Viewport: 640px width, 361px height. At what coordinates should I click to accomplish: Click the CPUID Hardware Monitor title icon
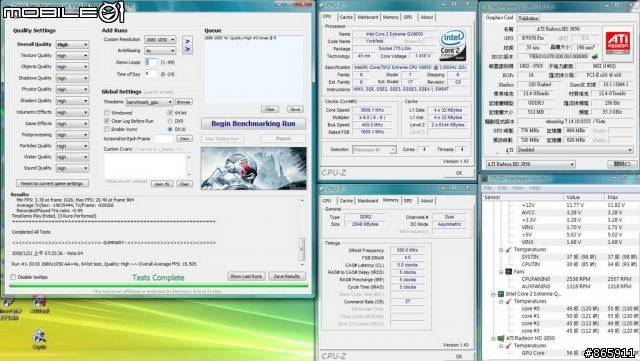[x=484, y=178]
